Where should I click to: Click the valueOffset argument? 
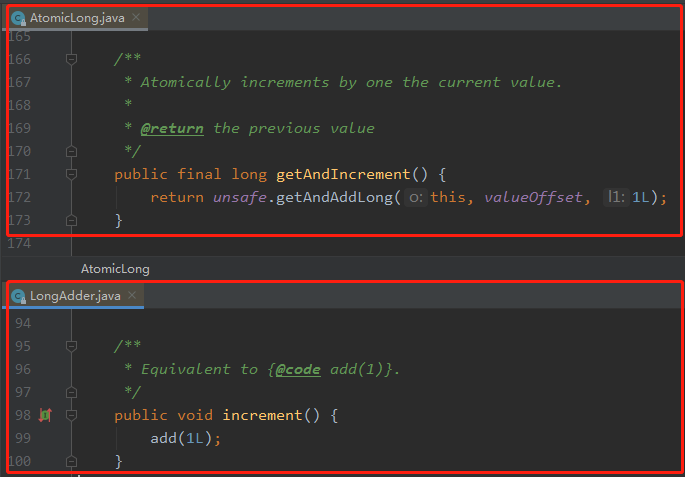(533, 197)
